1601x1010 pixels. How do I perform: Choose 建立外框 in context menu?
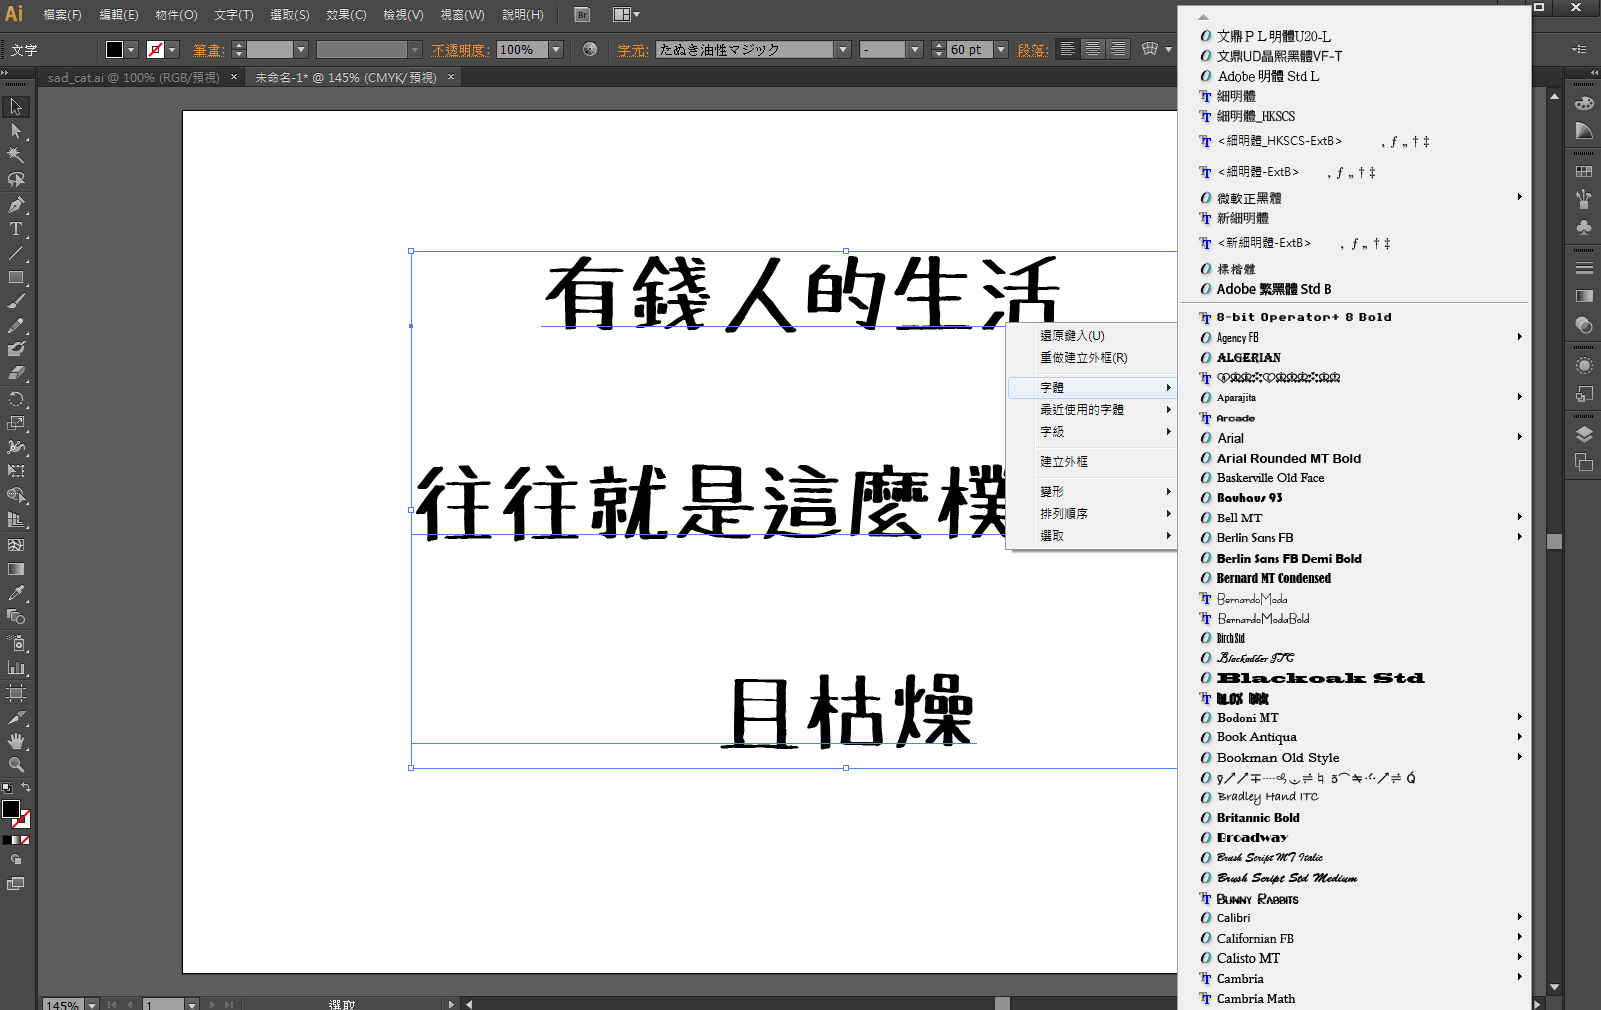coord(1092,461)
